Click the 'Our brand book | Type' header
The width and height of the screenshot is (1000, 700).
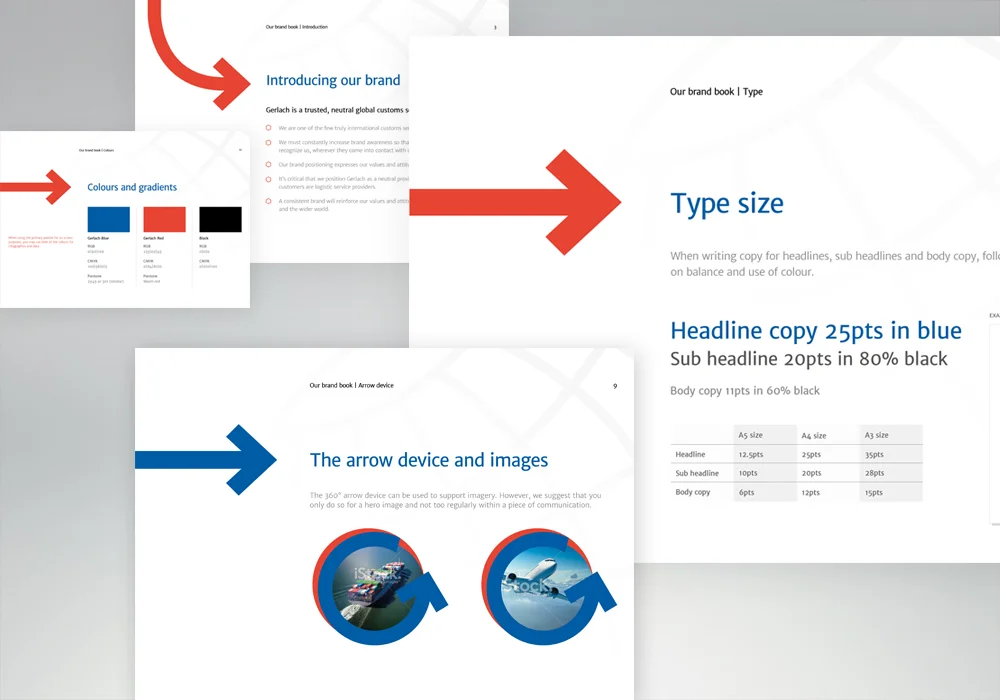pyautogui.click(x=716, y=92)
